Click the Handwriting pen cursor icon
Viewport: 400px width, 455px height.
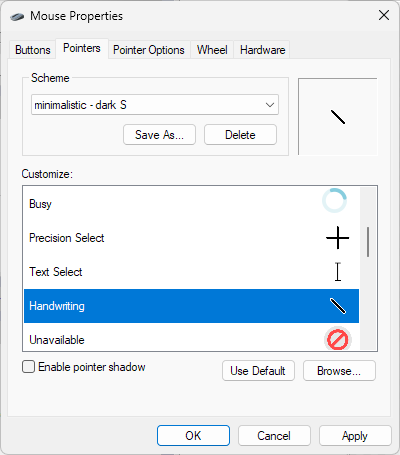[338, 306]
